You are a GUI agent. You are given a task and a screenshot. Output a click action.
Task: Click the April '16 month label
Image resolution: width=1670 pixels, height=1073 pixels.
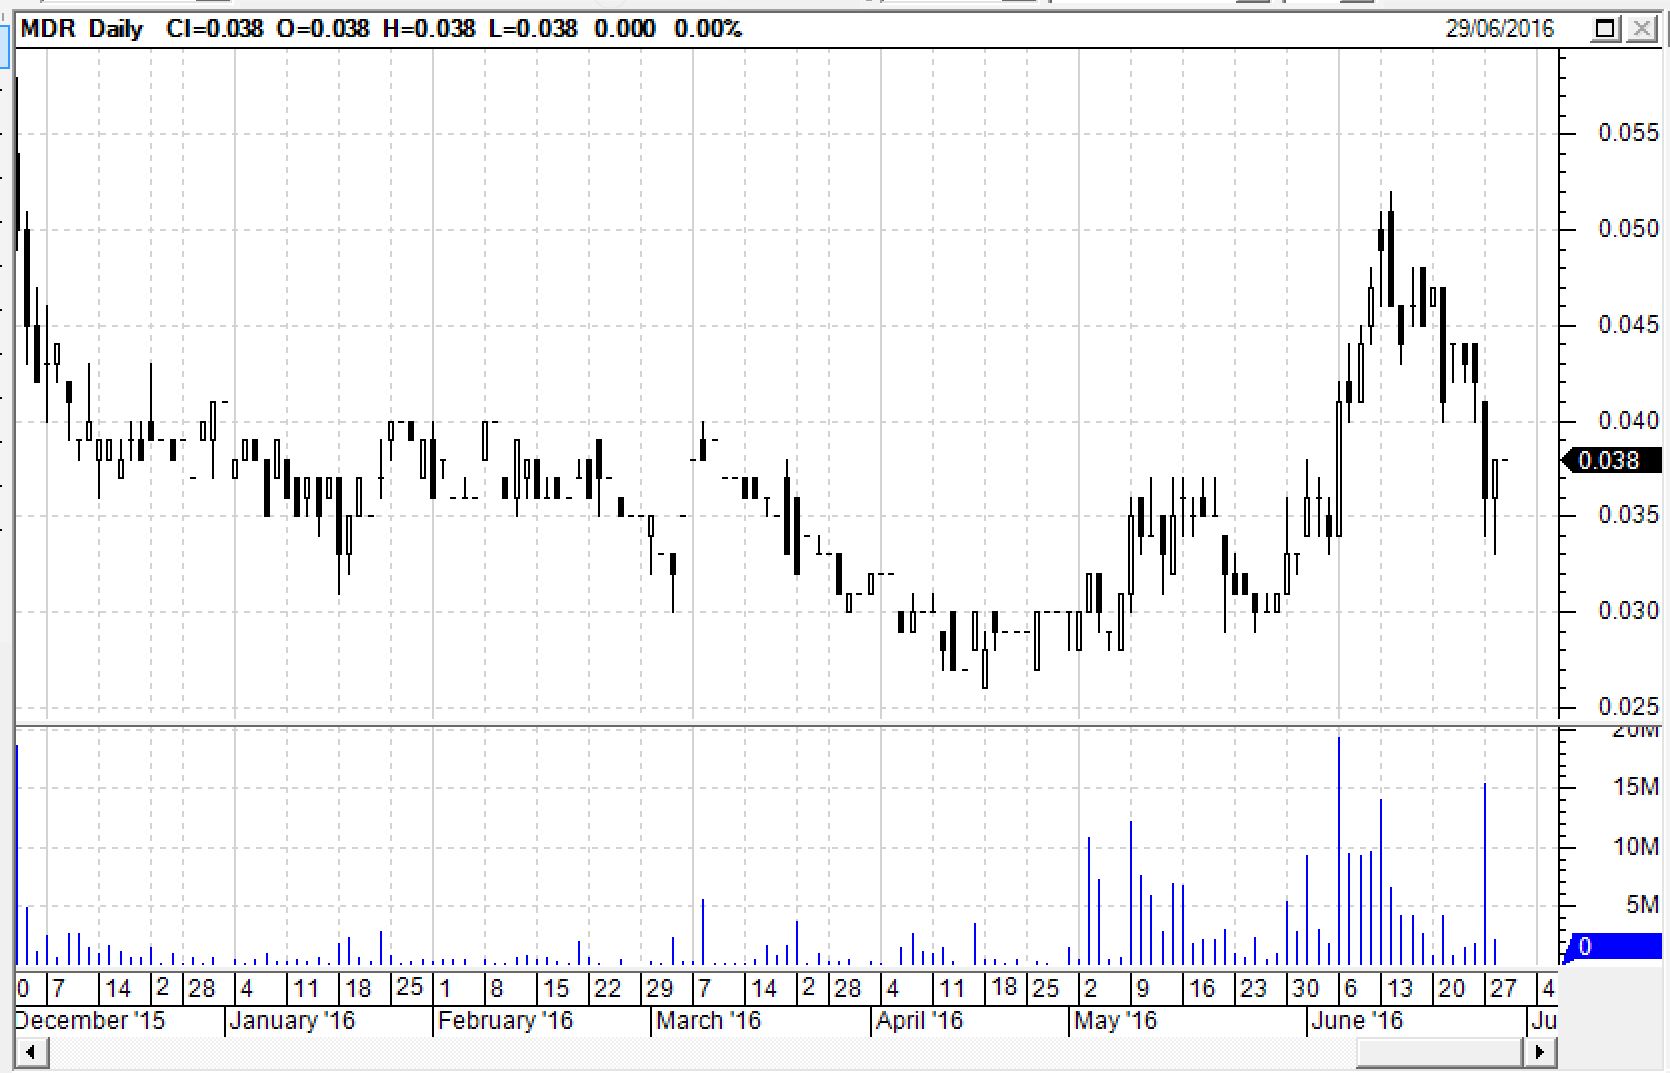coord(919,1021)
